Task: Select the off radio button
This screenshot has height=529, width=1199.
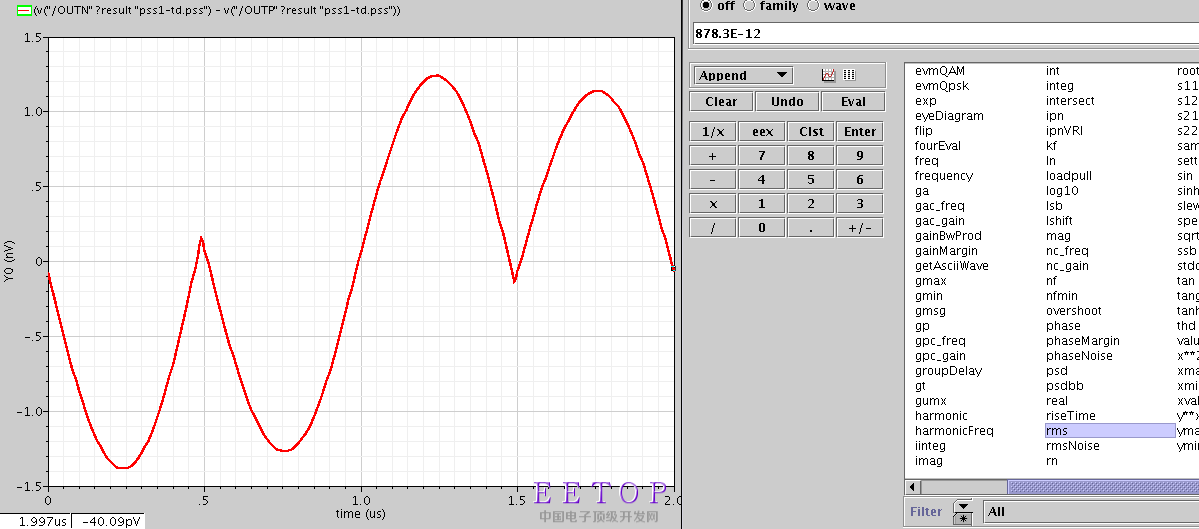Action: [x=705, y=5]
